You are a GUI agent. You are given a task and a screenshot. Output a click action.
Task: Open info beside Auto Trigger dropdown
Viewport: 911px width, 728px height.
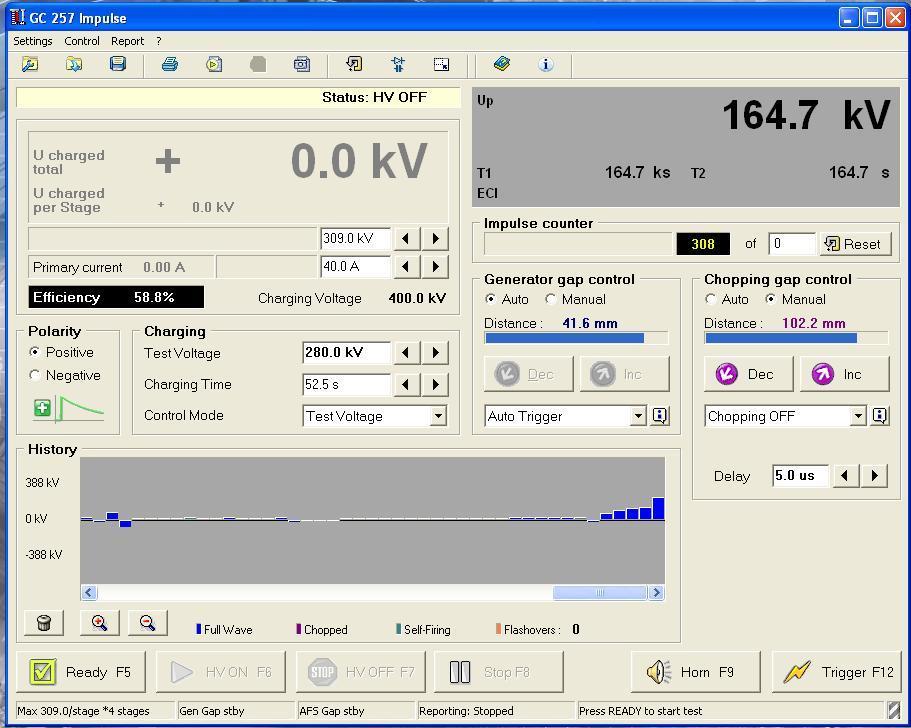pyautogui.click(x=660, y=415)
